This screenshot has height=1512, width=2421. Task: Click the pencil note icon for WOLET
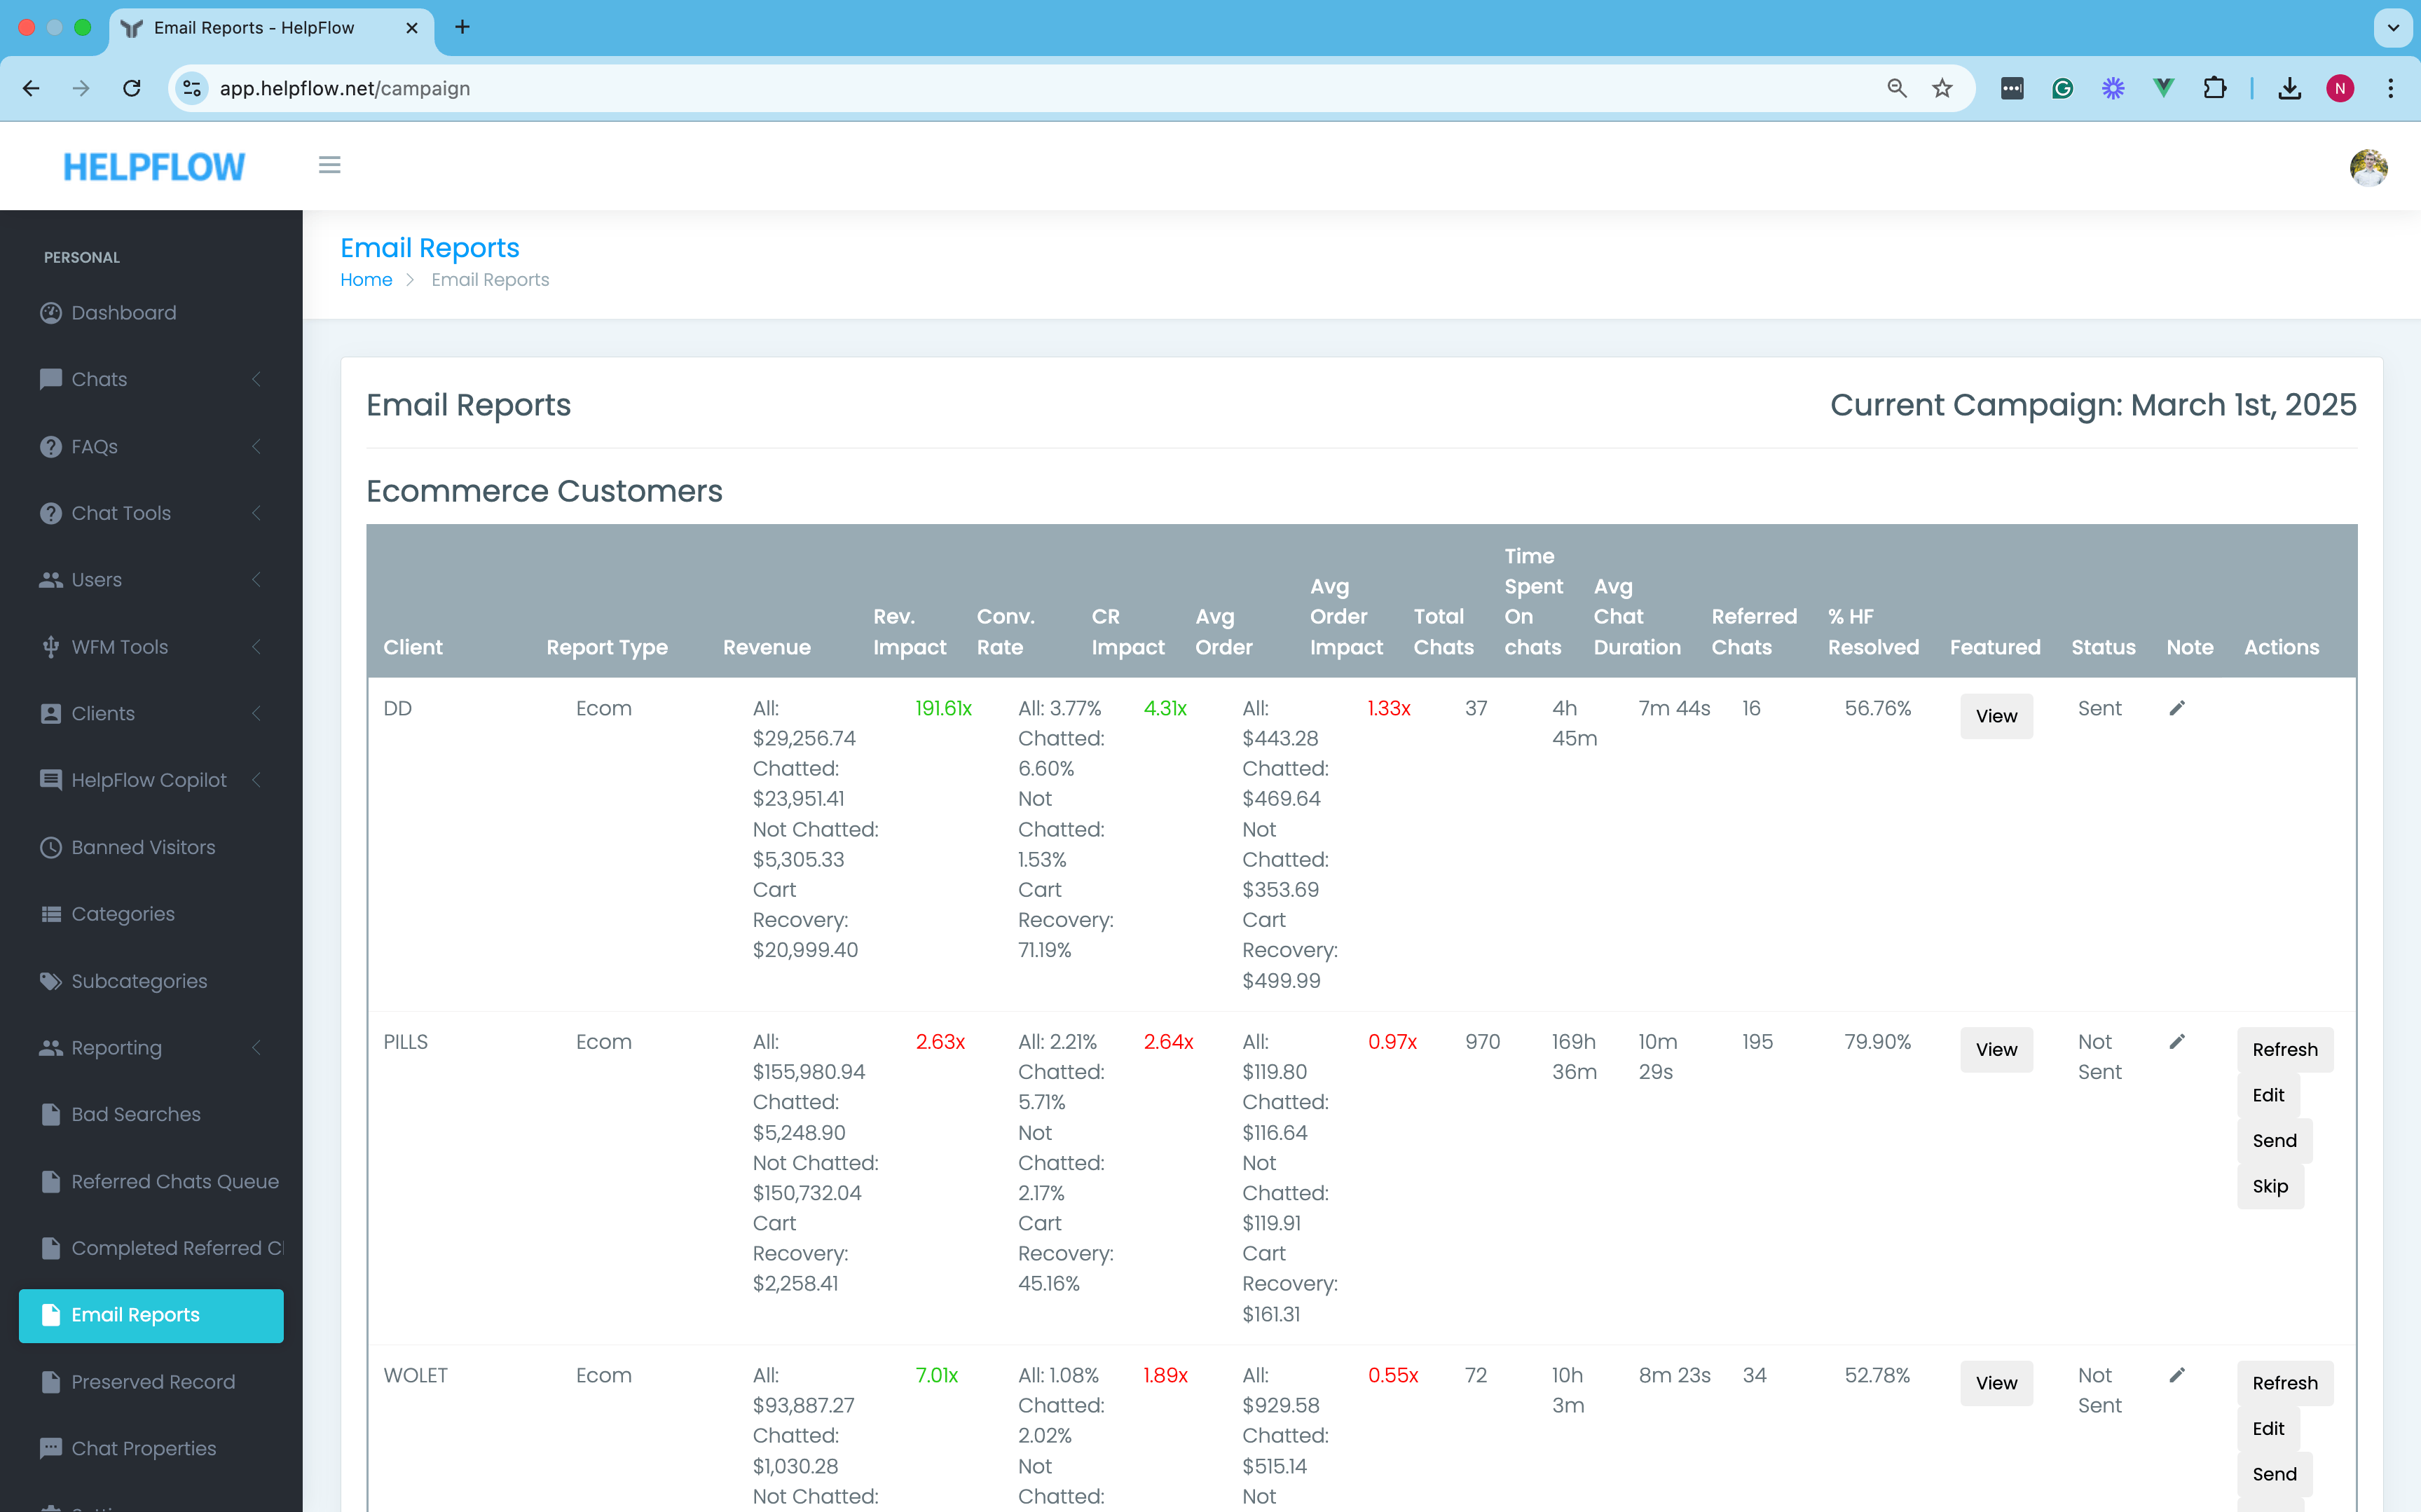[2177, 1375]
